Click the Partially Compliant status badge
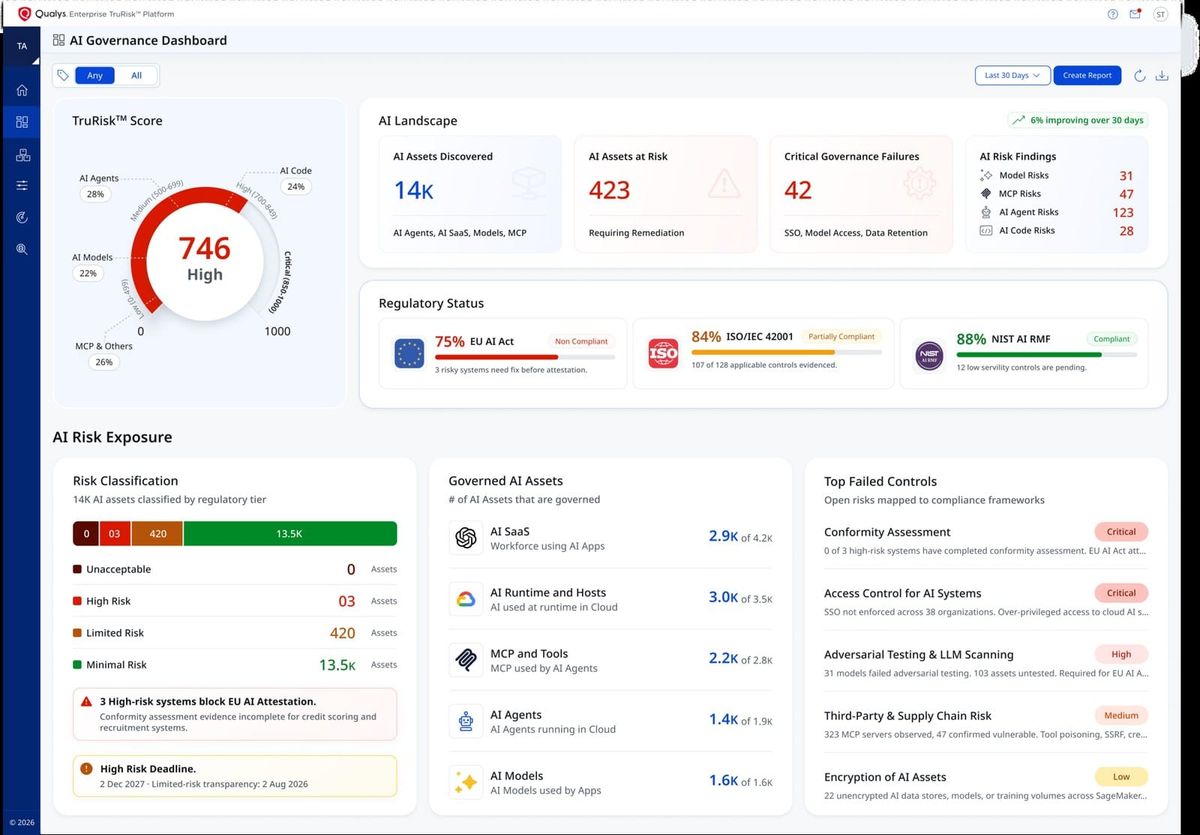 pos(842,337)
